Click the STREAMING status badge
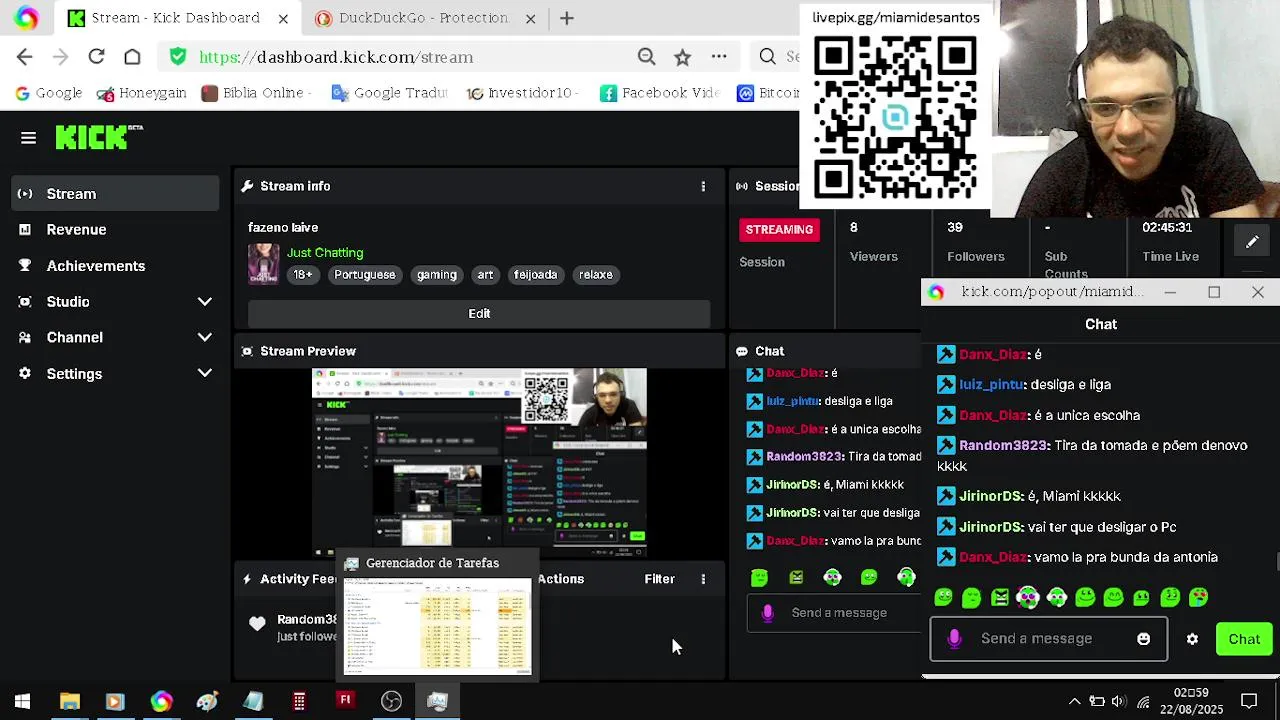Screen dimensions: 1280x720 coord(779,230)
